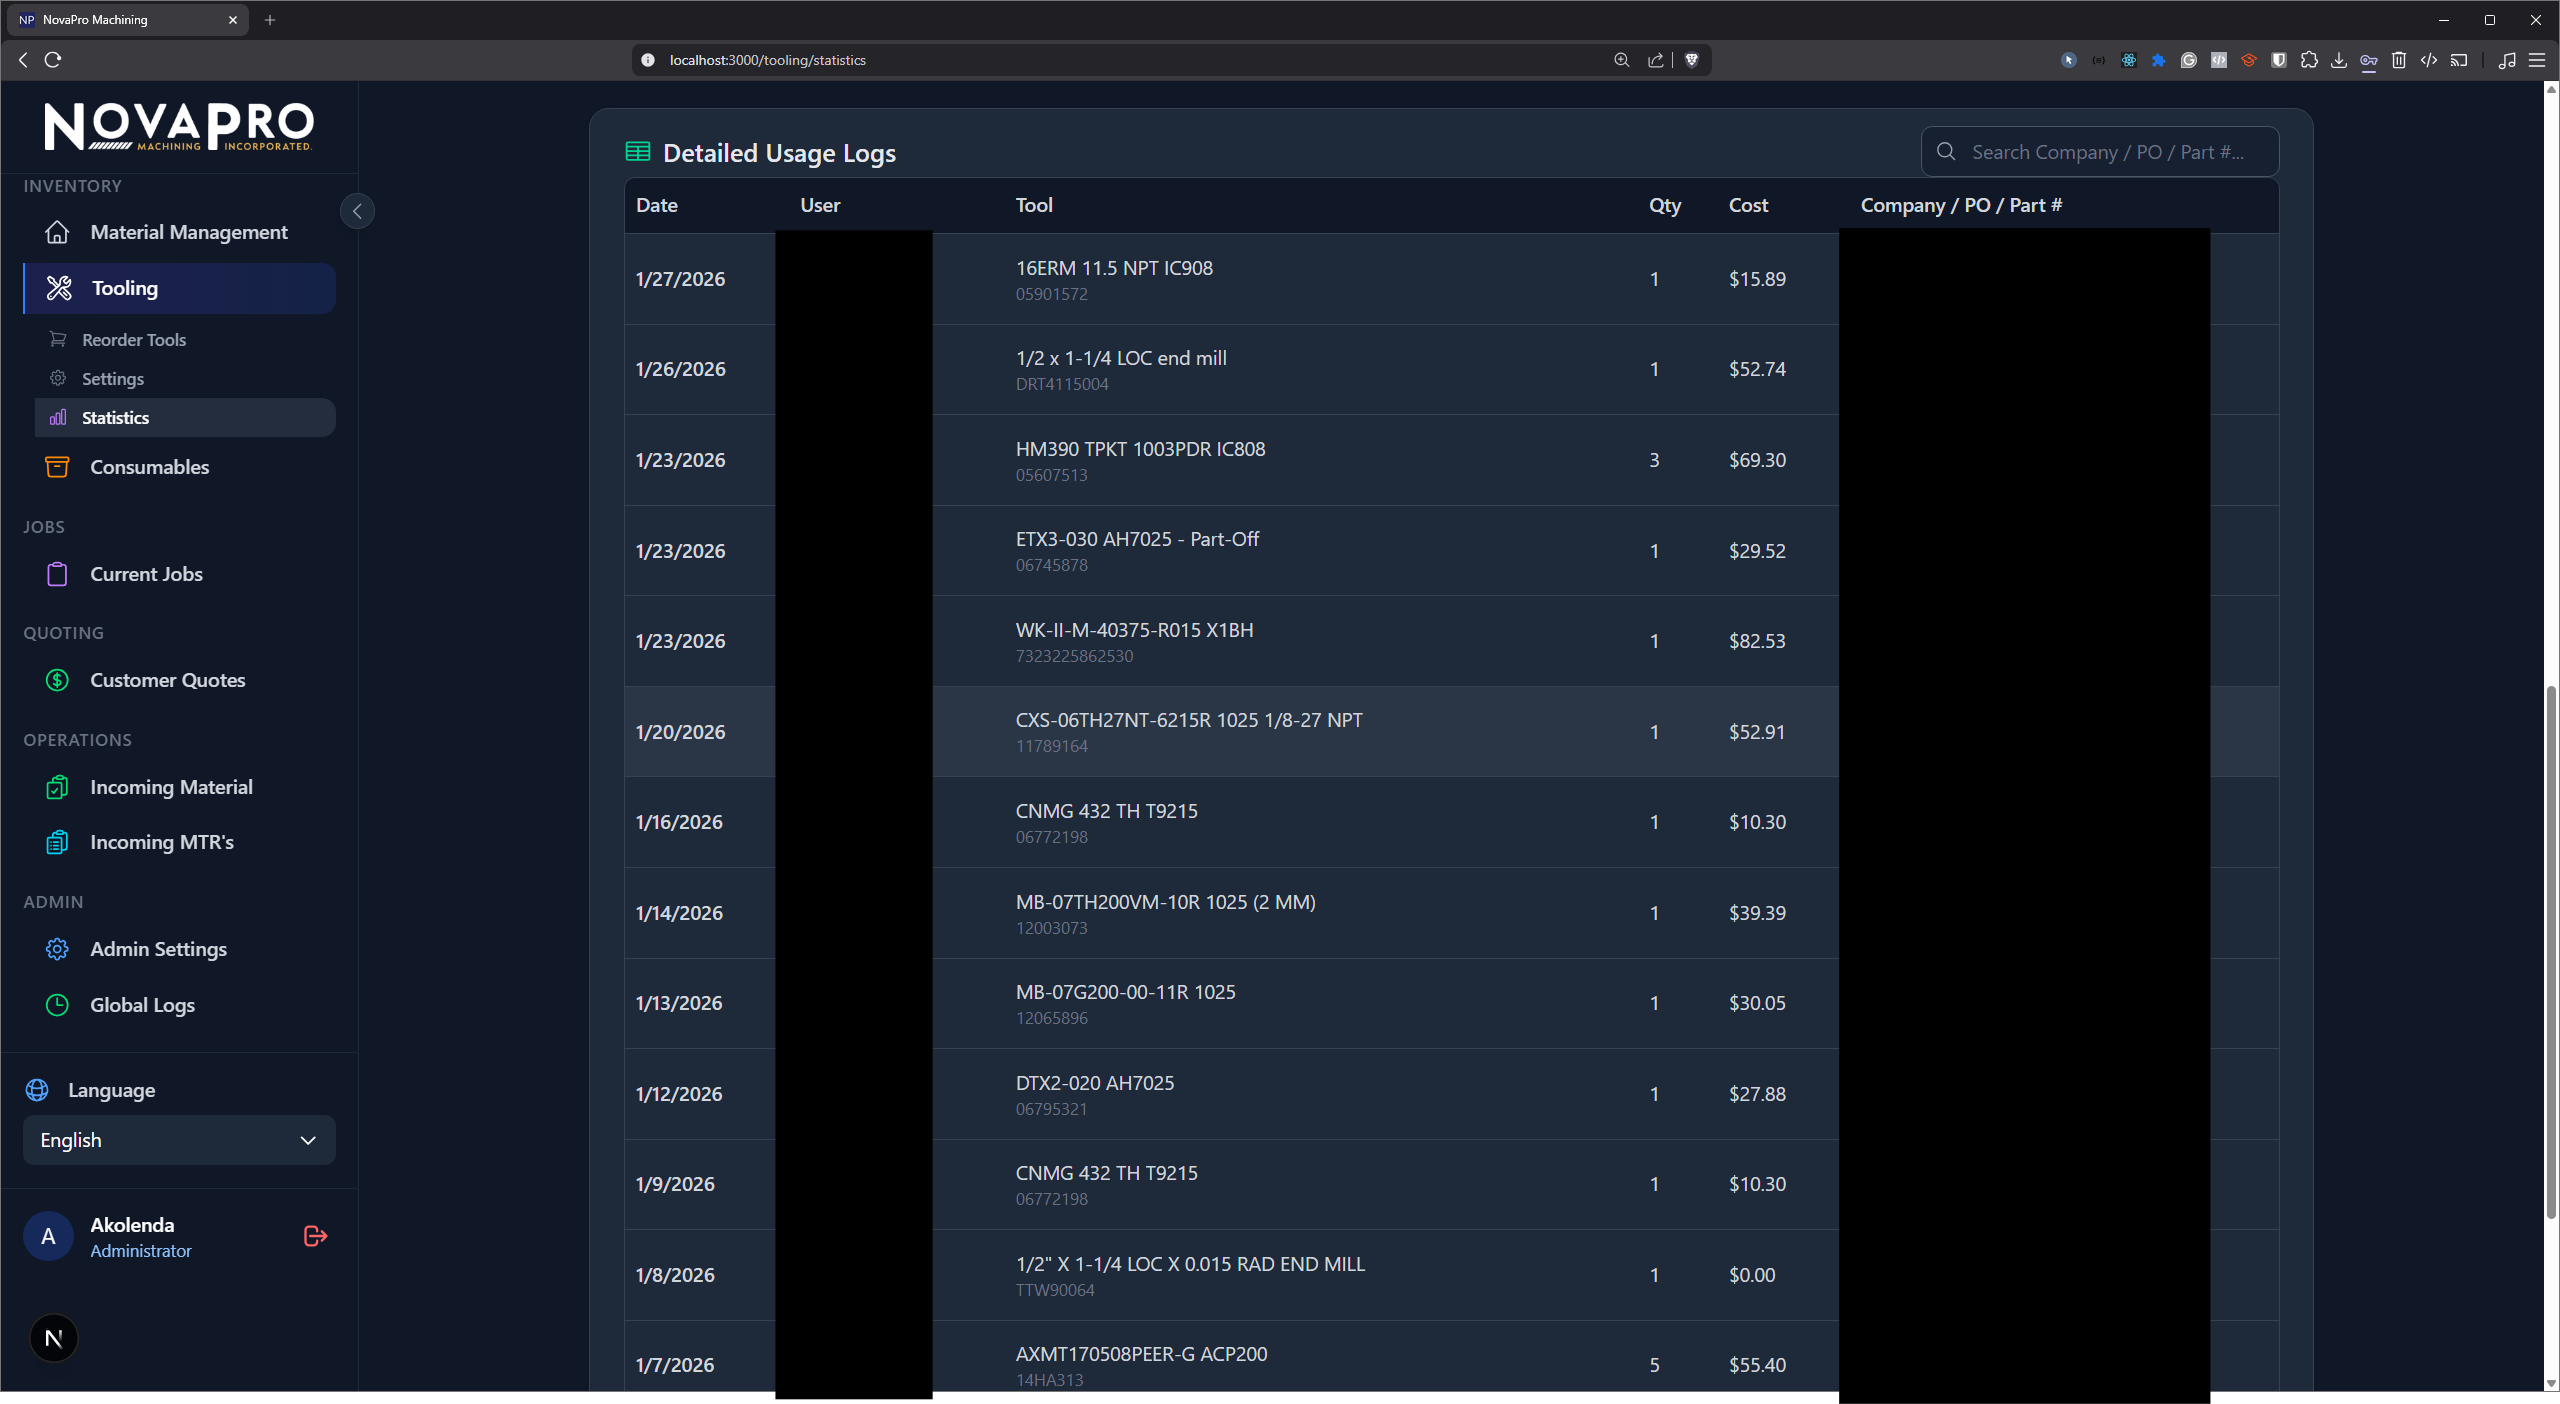Click the Customer Quotes dollar icon
This screenshot has width=2560, height=1404.
pyautogui.click(x=57, y=679)
